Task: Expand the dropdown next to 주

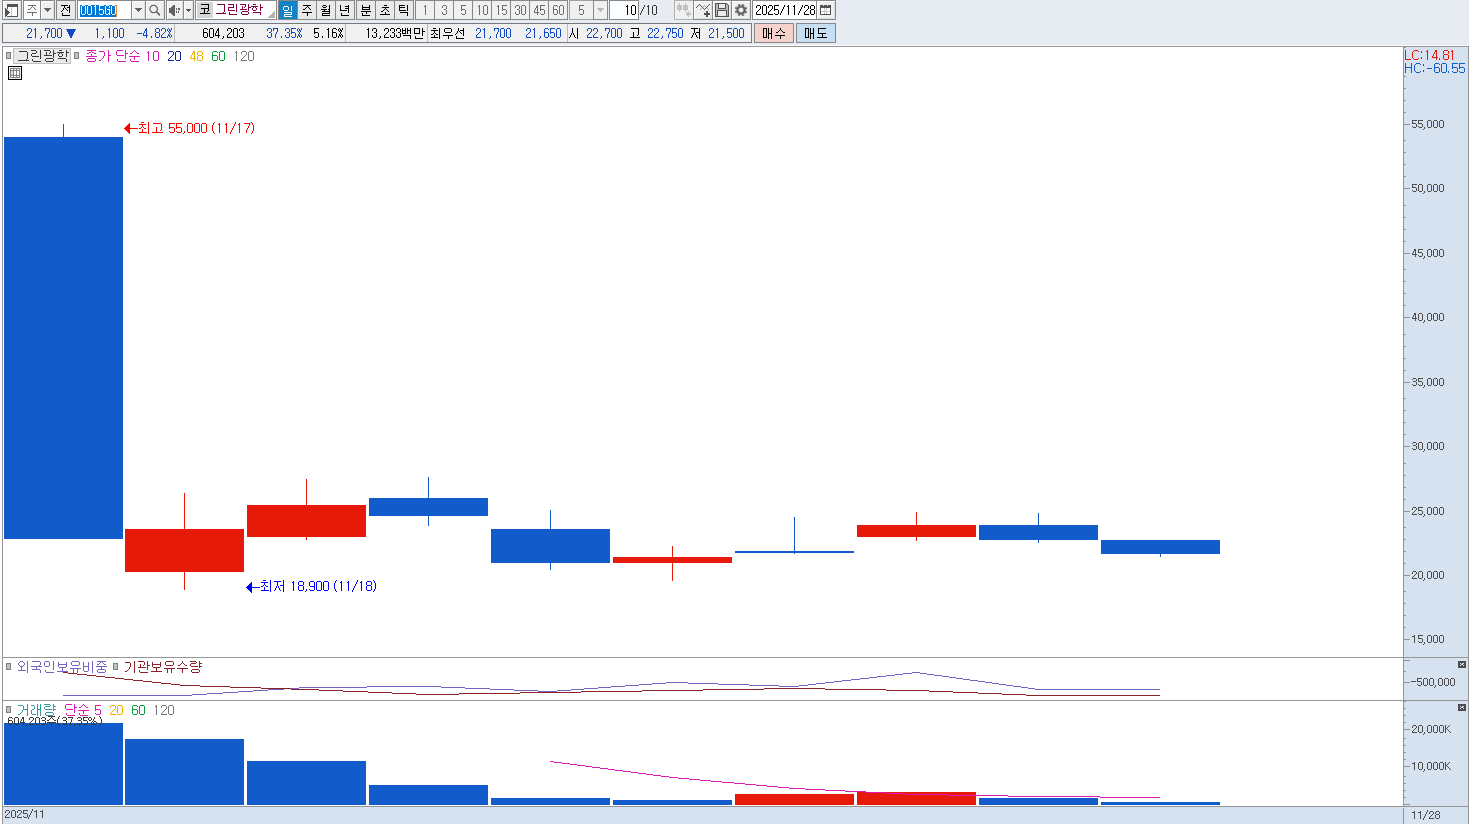Action: coord(47,10)
